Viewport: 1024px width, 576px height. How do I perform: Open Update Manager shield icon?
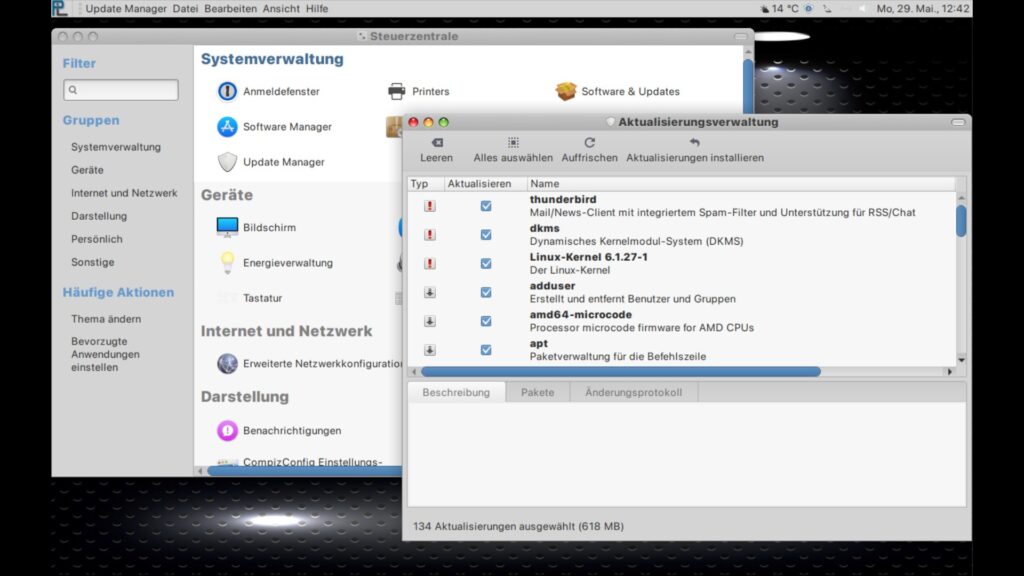click(227, 162)
